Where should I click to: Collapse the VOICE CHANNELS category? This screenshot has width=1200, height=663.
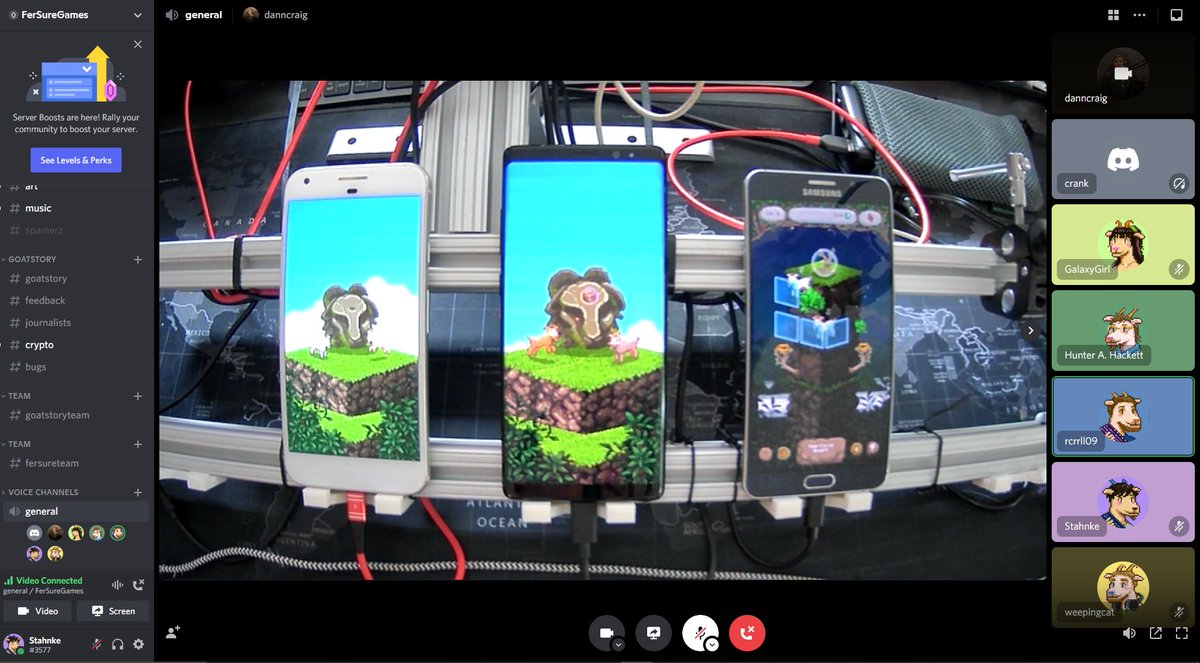pyautogui.click(x=43, y=492)
